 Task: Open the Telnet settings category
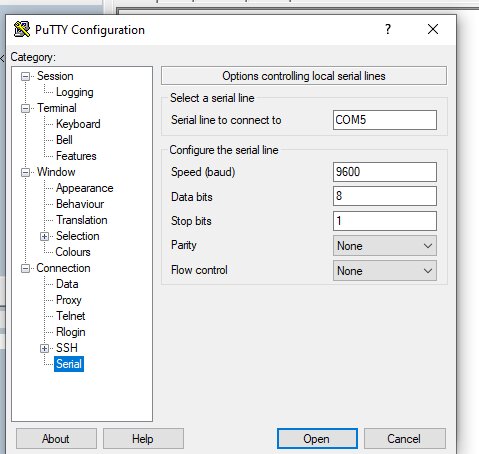[70, 316]
